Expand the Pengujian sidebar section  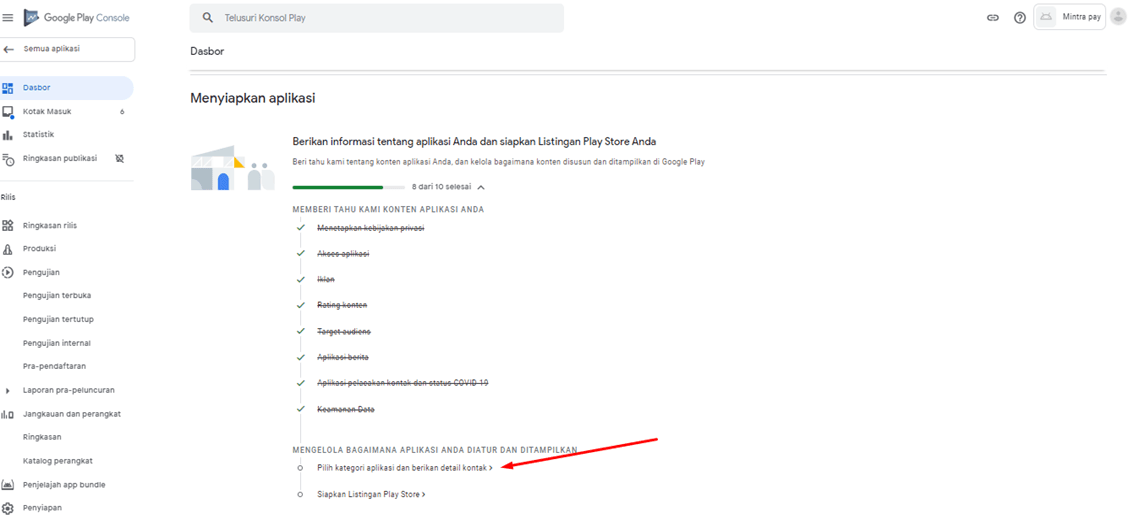coord(8,273)
